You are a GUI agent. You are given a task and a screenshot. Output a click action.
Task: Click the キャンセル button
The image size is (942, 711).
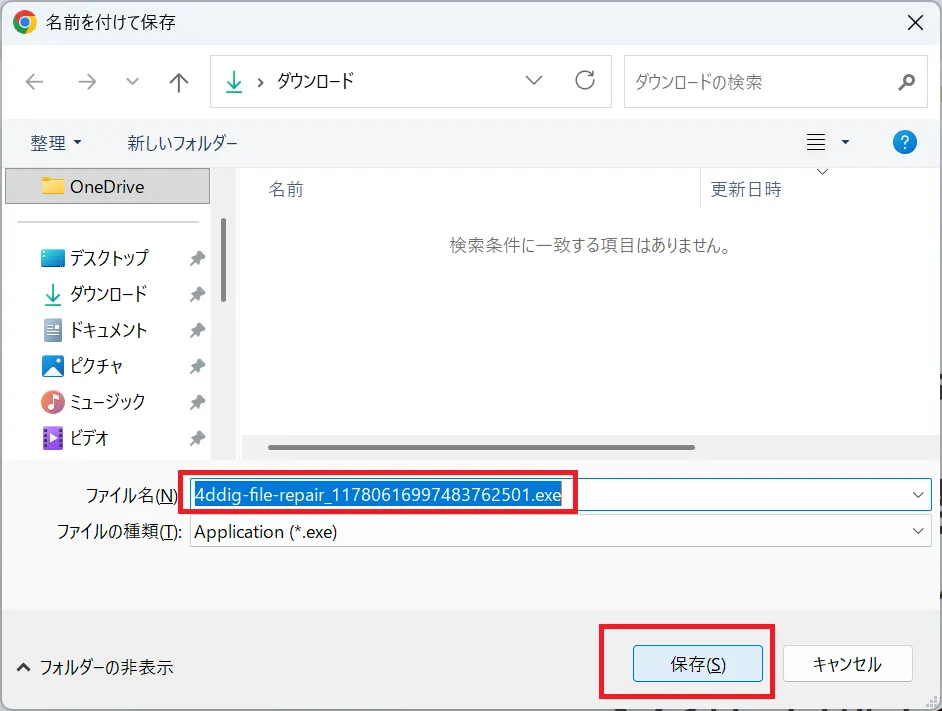click(x=847, y=664)
